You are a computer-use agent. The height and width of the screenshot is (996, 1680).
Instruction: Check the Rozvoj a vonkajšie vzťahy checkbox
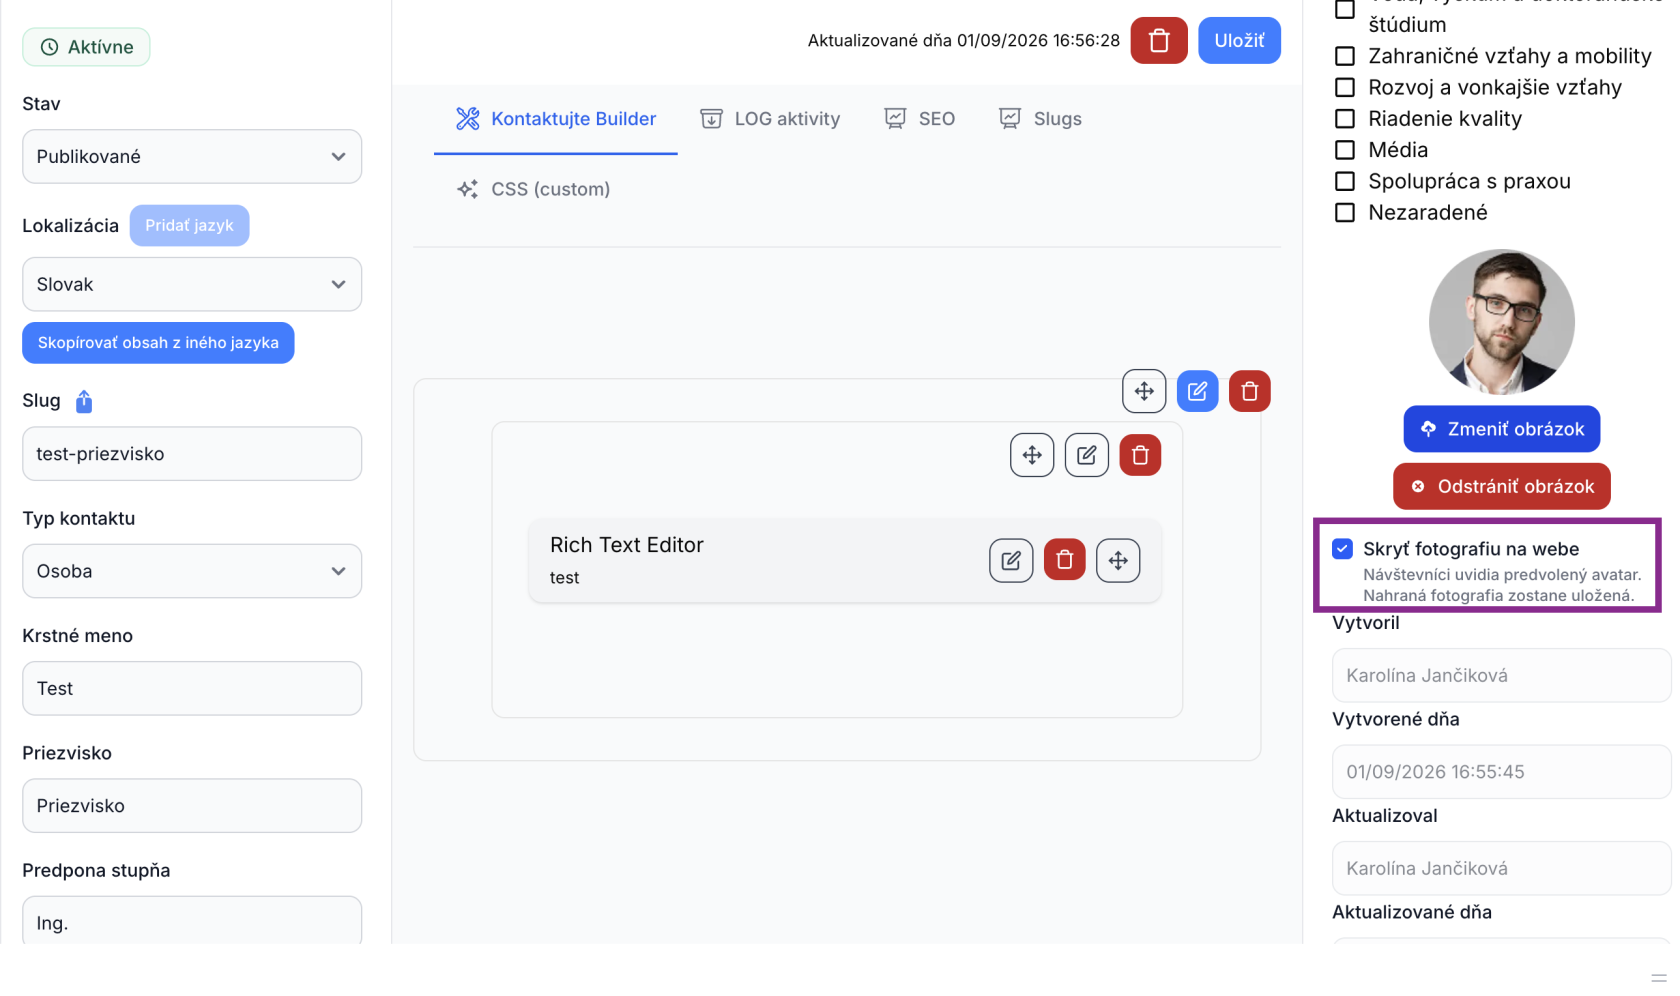(1345, 87)
